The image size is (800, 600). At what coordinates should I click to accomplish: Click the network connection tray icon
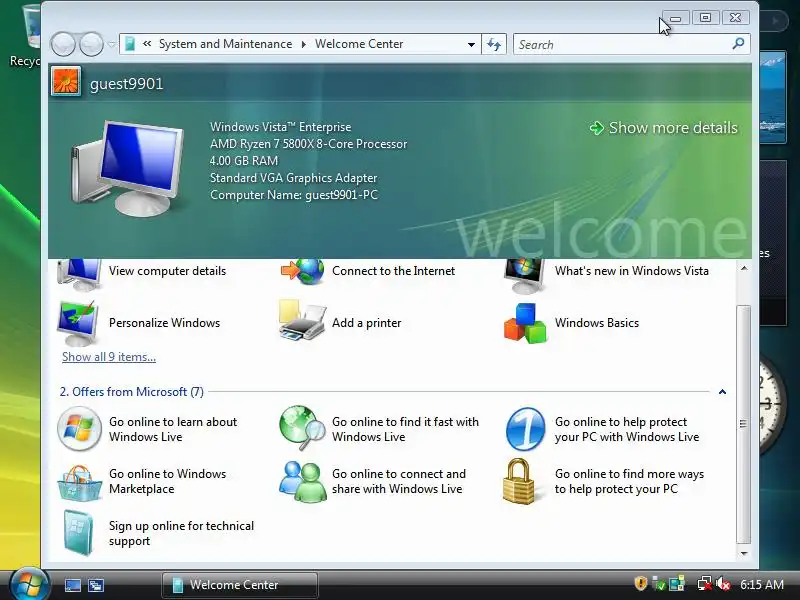click(x=705, y=584)
